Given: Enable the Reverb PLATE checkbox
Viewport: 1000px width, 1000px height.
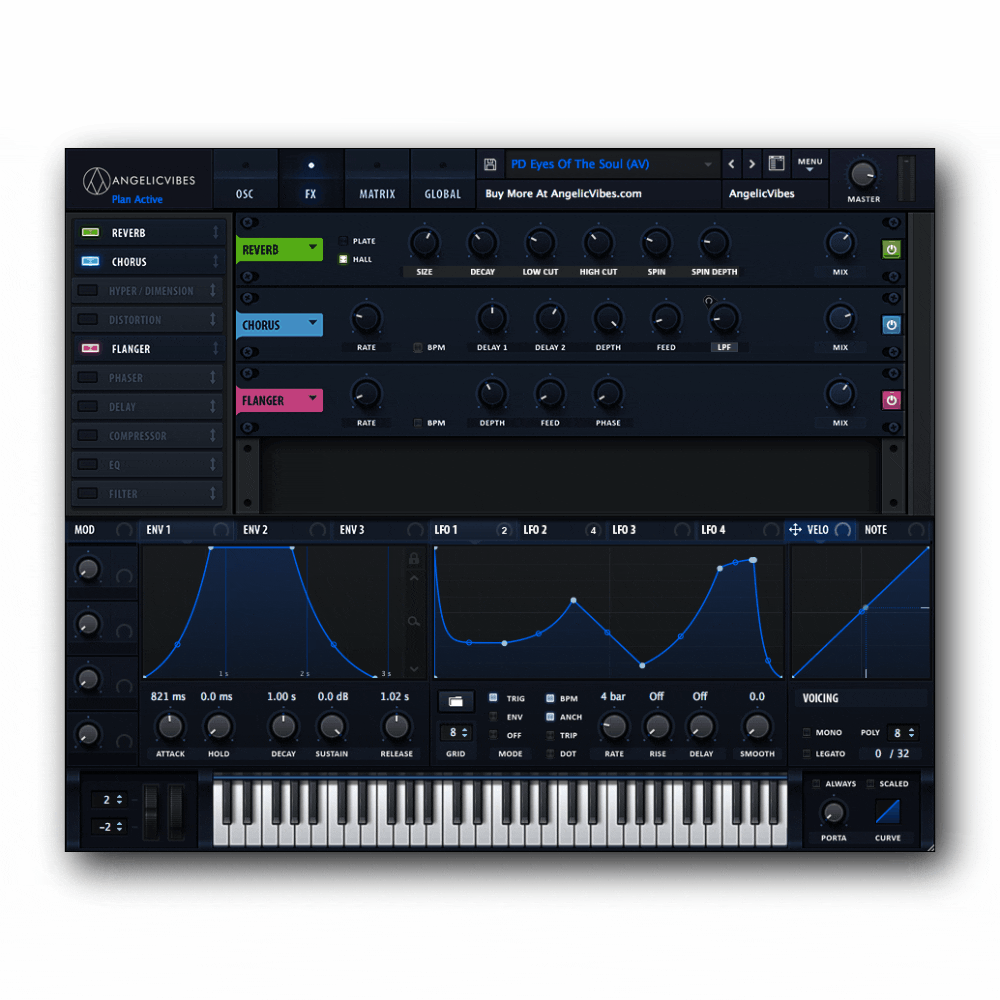Looking at the screenshot, I should click(343, 241).
